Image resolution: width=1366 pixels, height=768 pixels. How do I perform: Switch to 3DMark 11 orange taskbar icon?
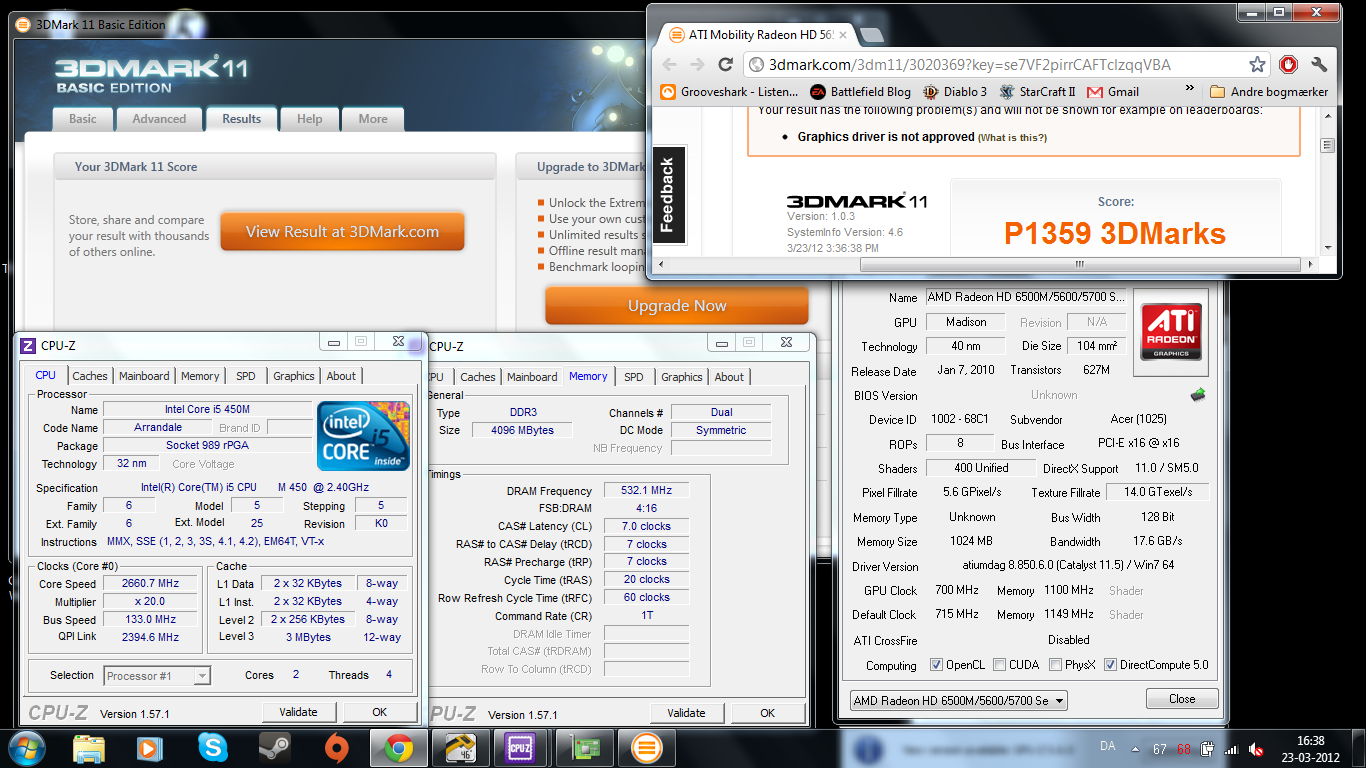tap(645, 748)
